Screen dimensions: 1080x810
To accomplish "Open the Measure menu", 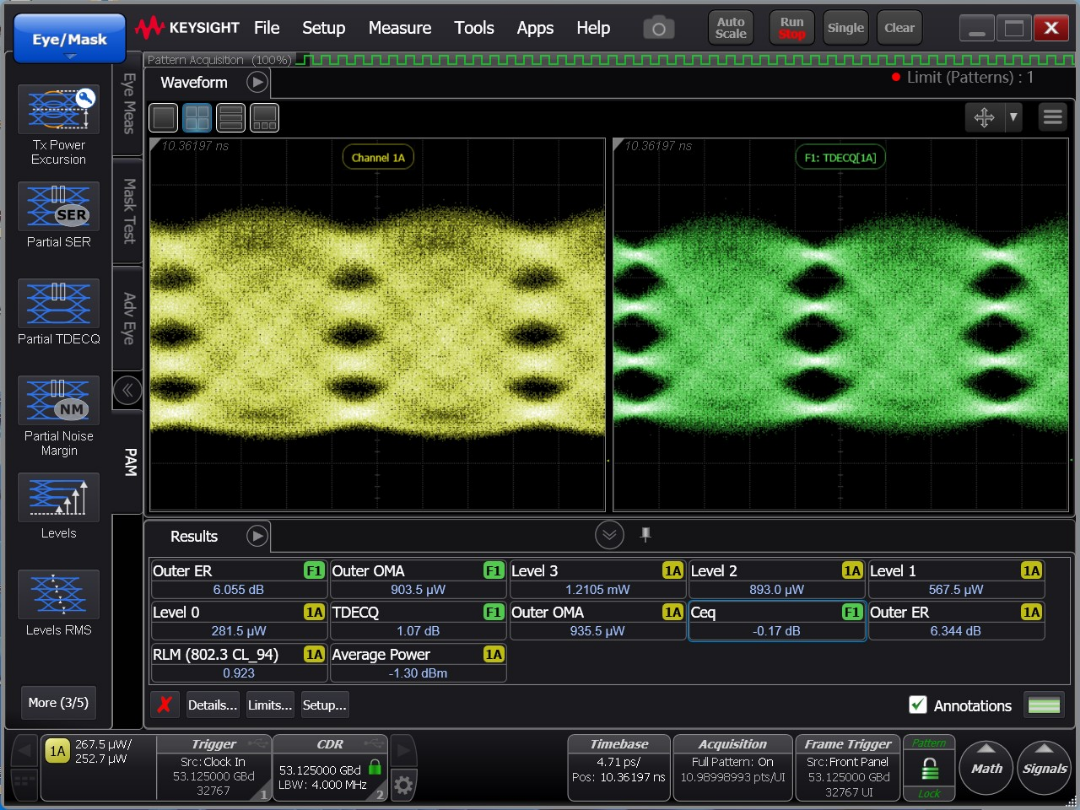I will [399, 28].
